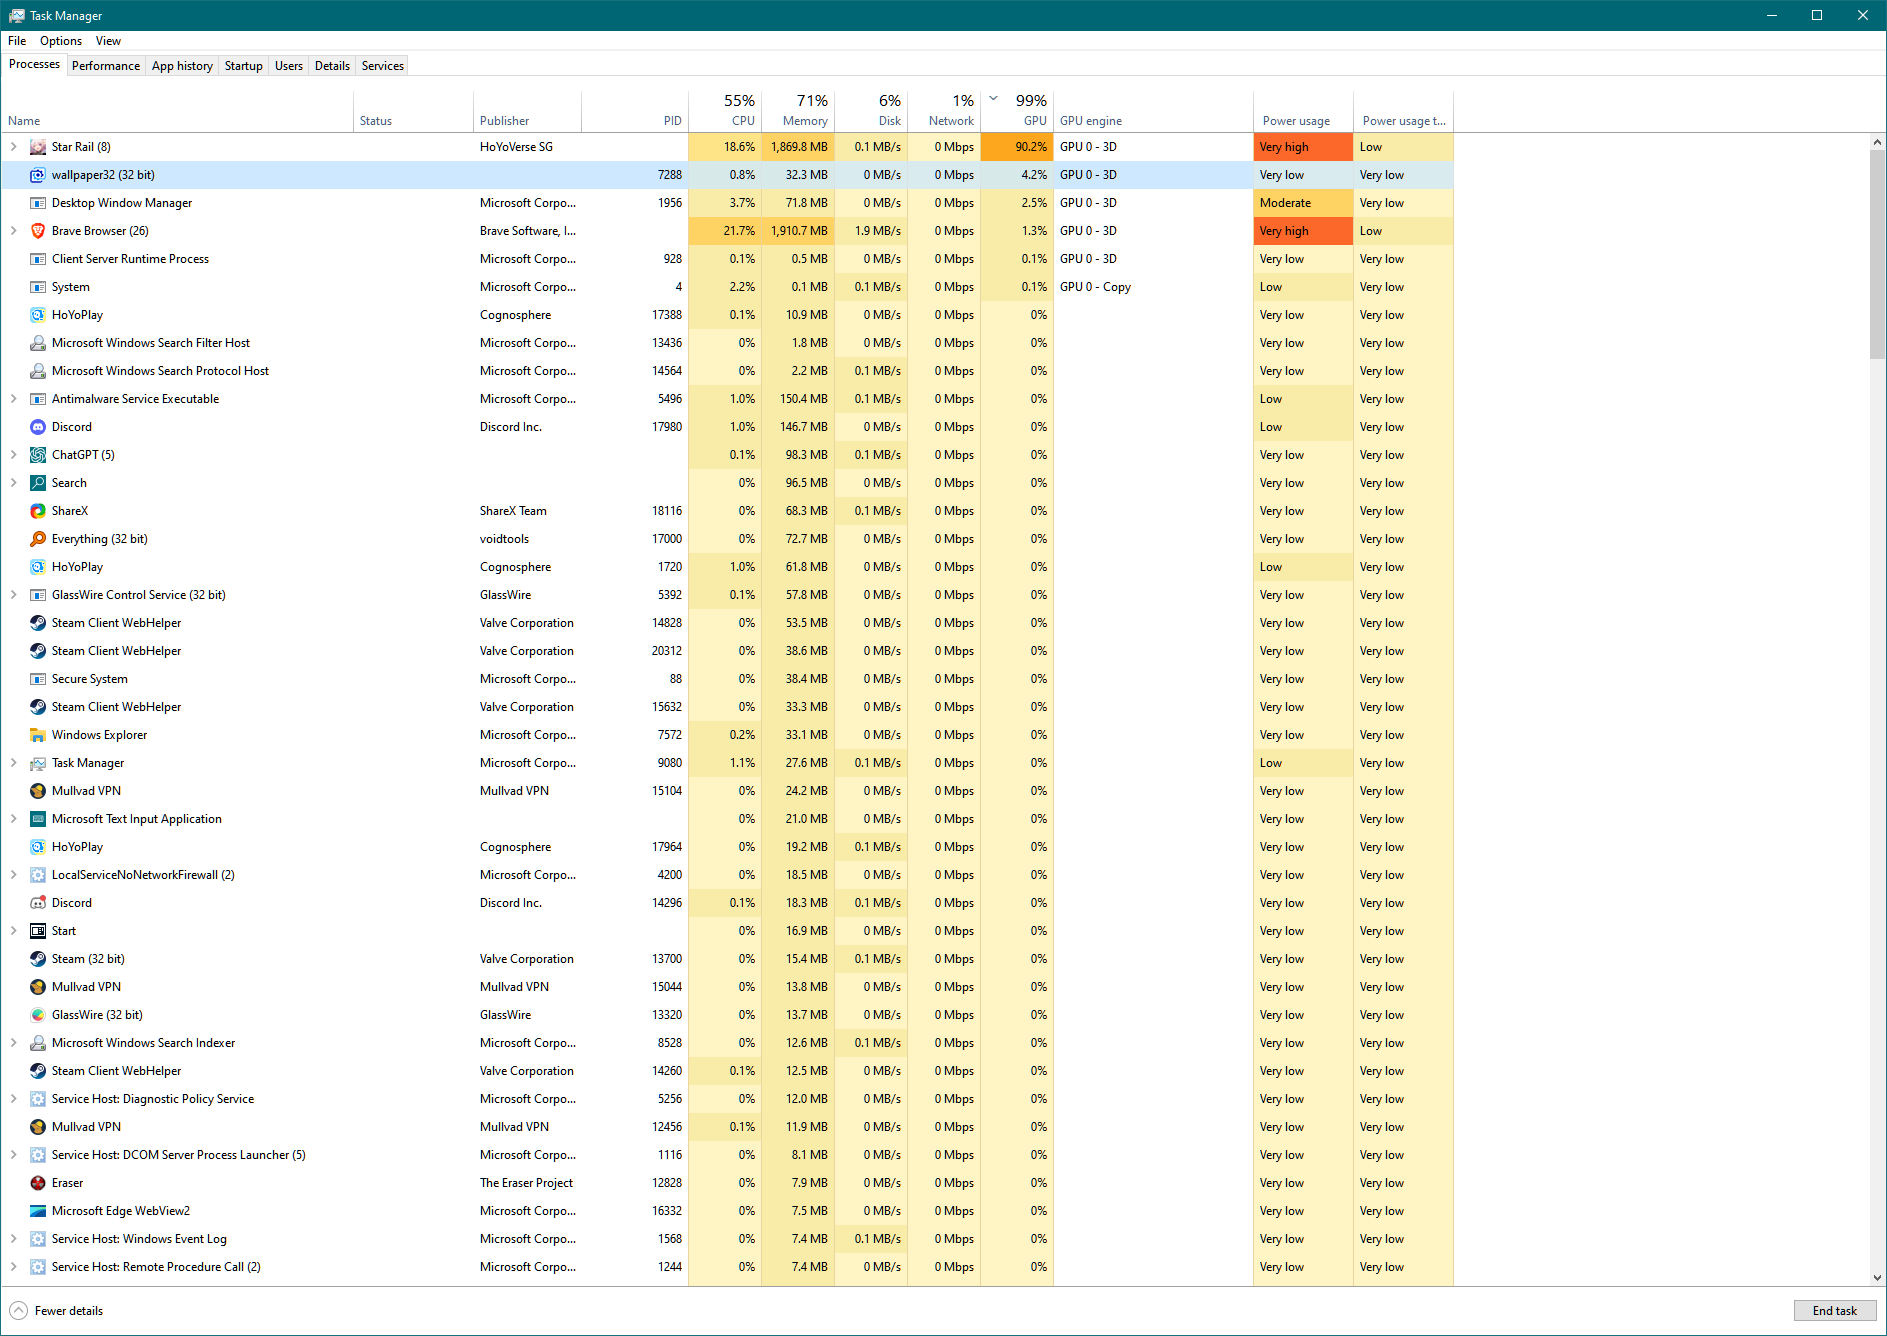Click the scrollbar down arrow

1877,1277
